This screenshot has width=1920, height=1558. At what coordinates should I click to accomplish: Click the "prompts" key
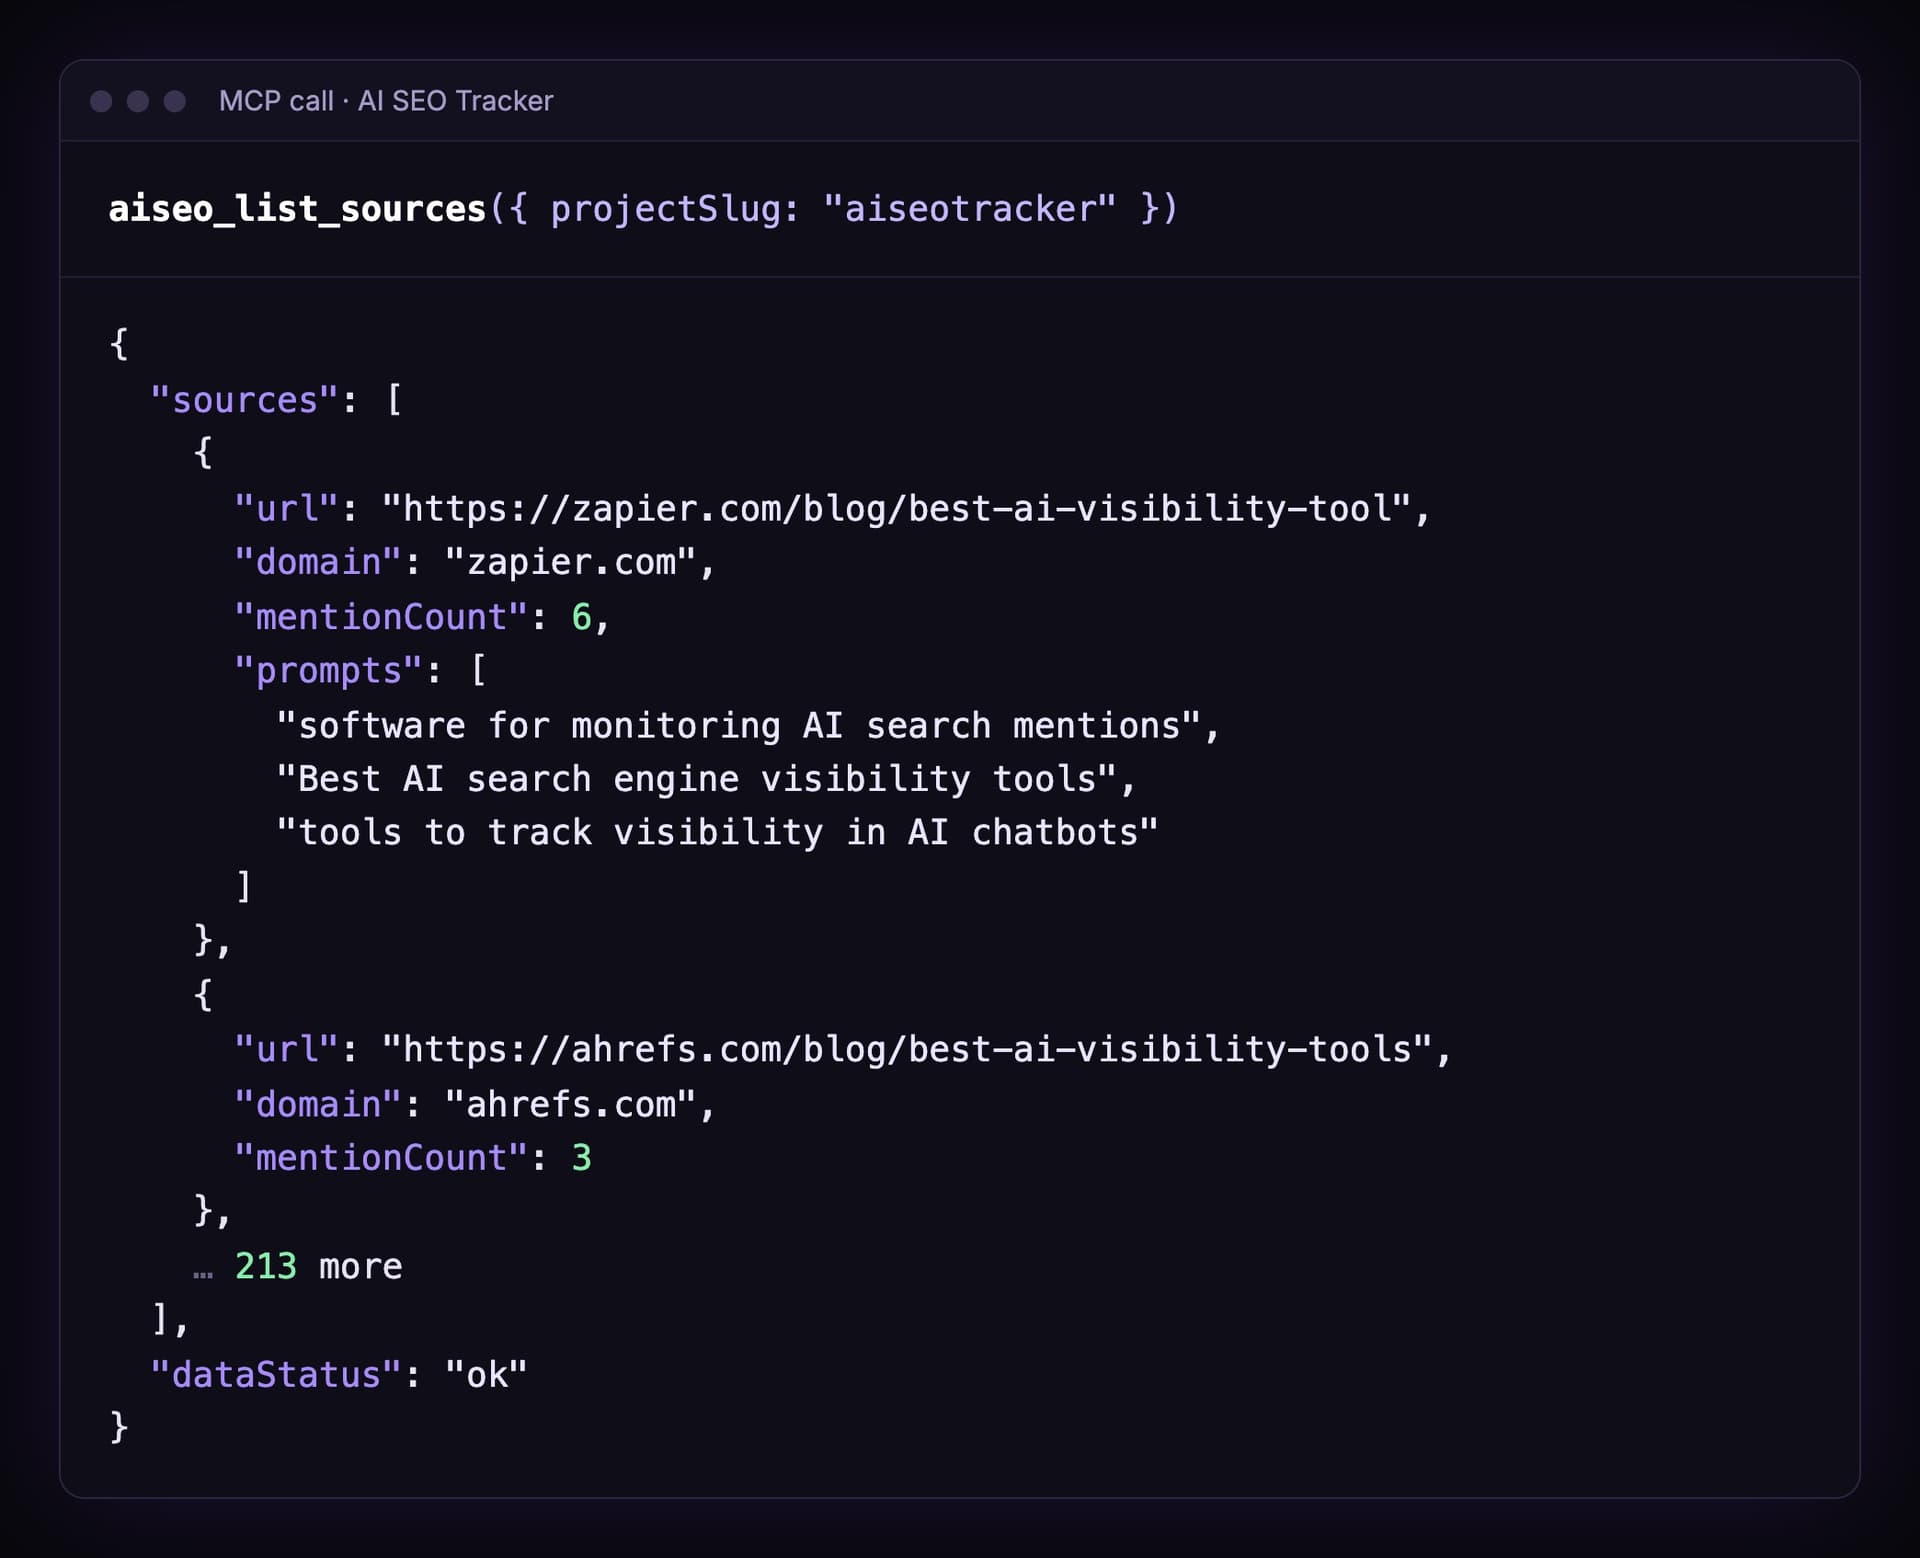[329, 671]
